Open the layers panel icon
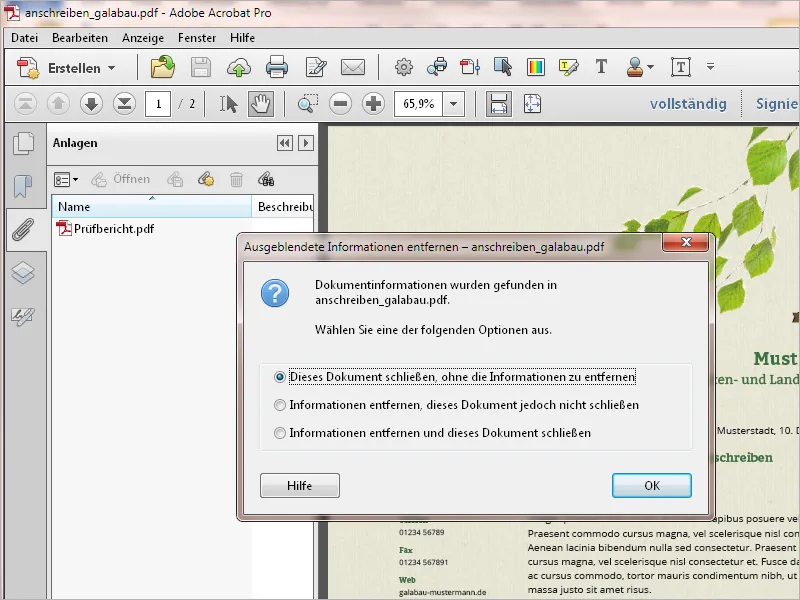Screen dimensions: 800x600 (23, 273)
